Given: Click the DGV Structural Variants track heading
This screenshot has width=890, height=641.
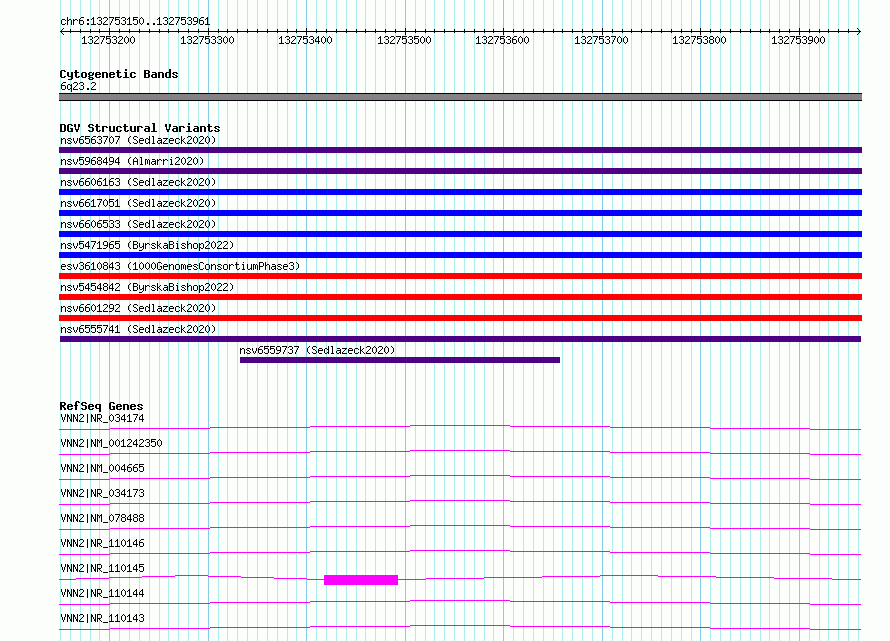Looking at the screenshot, I should [x=140, y=128].
